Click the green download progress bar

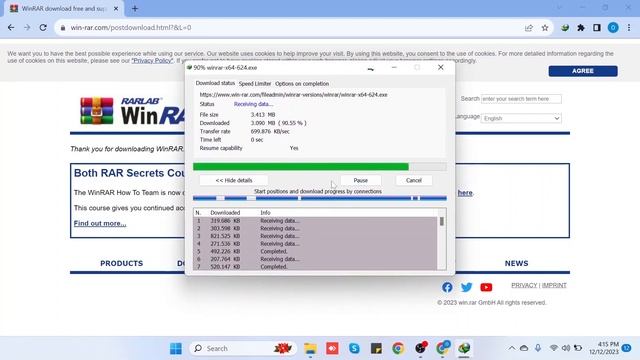(320, 167)
